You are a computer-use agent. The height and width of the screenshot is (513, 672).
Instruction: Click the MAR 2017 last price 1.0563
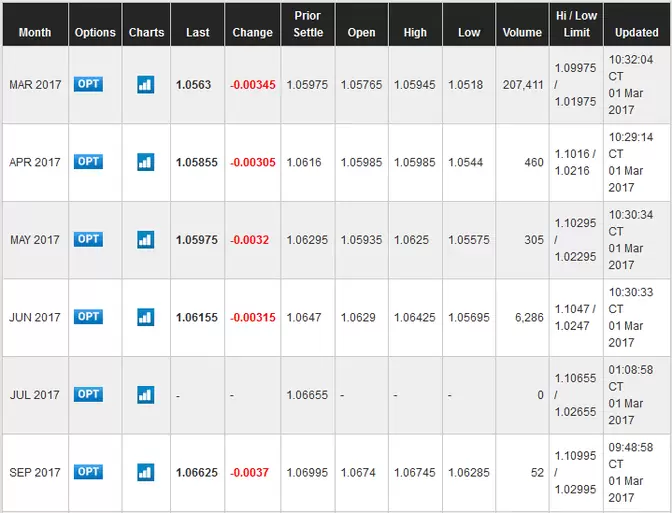pos(193,85)
